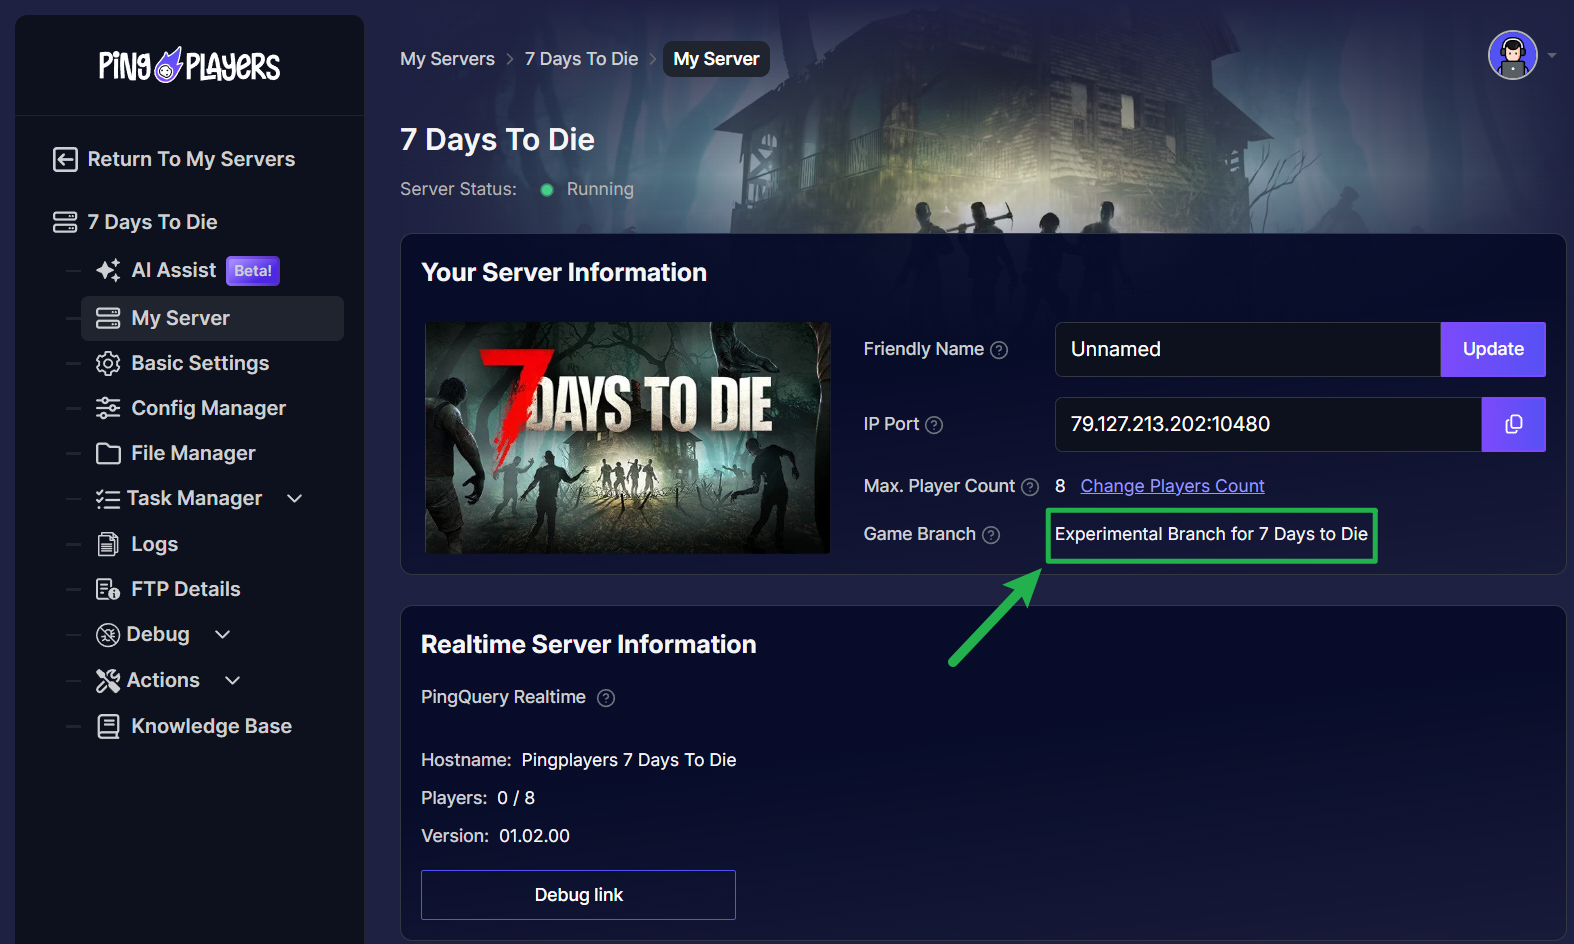Click the PingPlayers logo
Viewport: 1574px width, 944px height.
pyautogui.click(x=189, y=65)
